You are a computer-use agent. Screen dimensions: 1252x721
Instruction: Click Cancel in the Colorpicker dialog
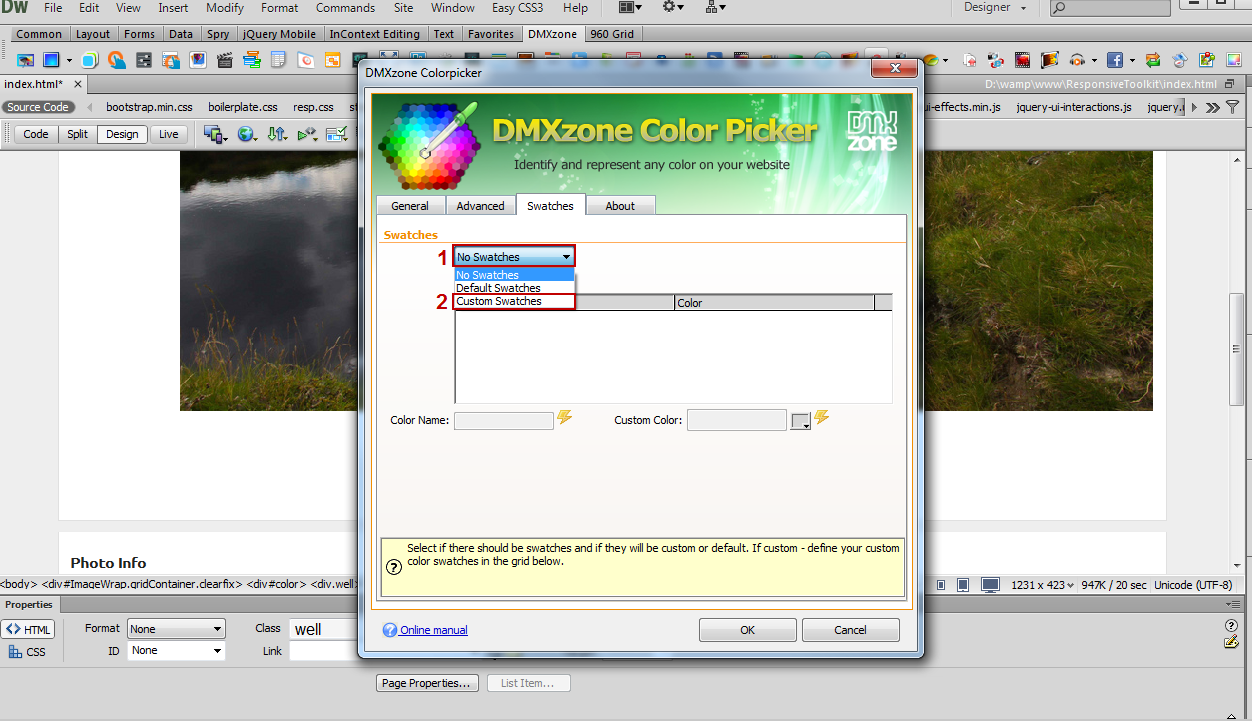(x=850, y=630)
